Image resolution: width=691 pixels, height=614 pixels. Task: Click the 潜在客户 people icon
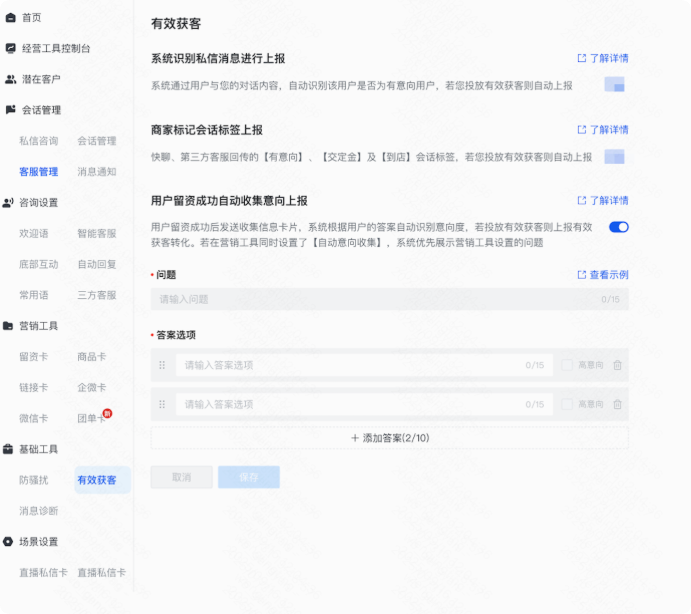(x=11, y=79)
